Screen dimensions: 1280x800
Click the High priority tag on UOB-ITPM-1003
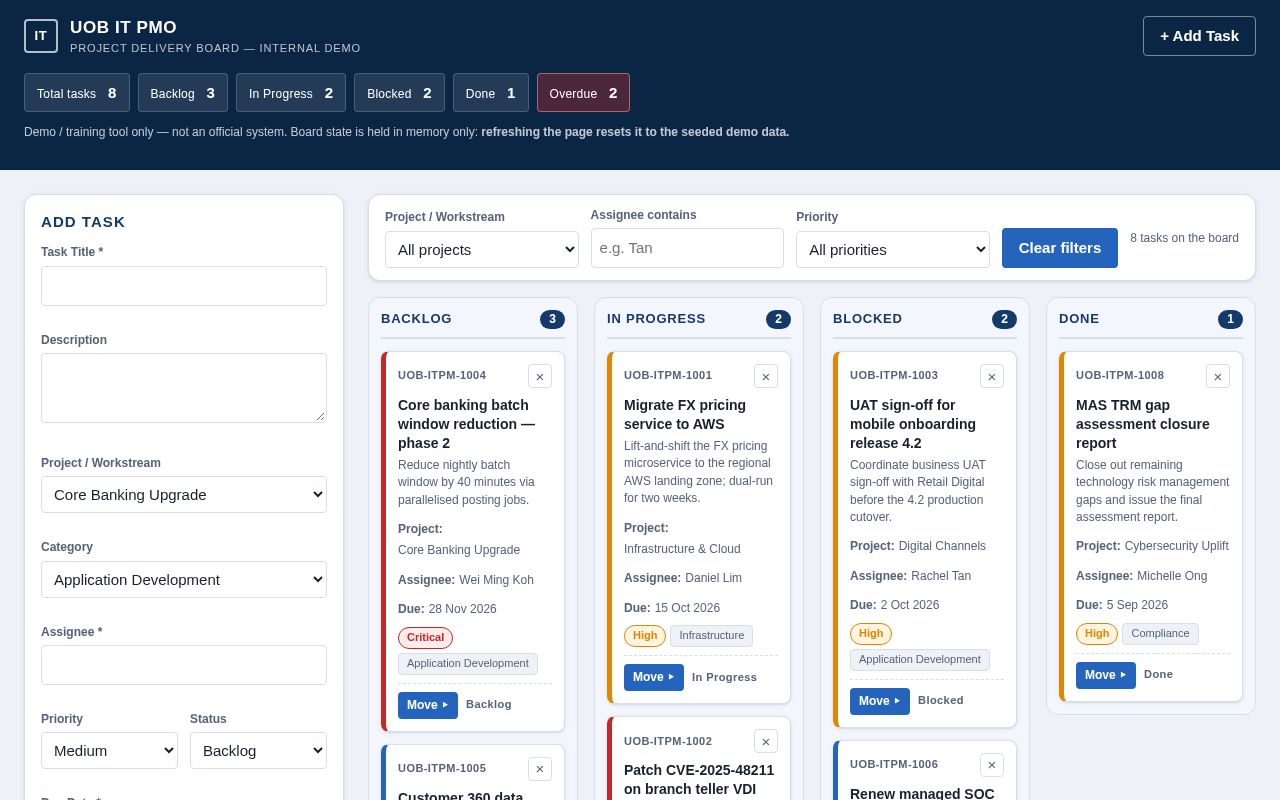871,634
